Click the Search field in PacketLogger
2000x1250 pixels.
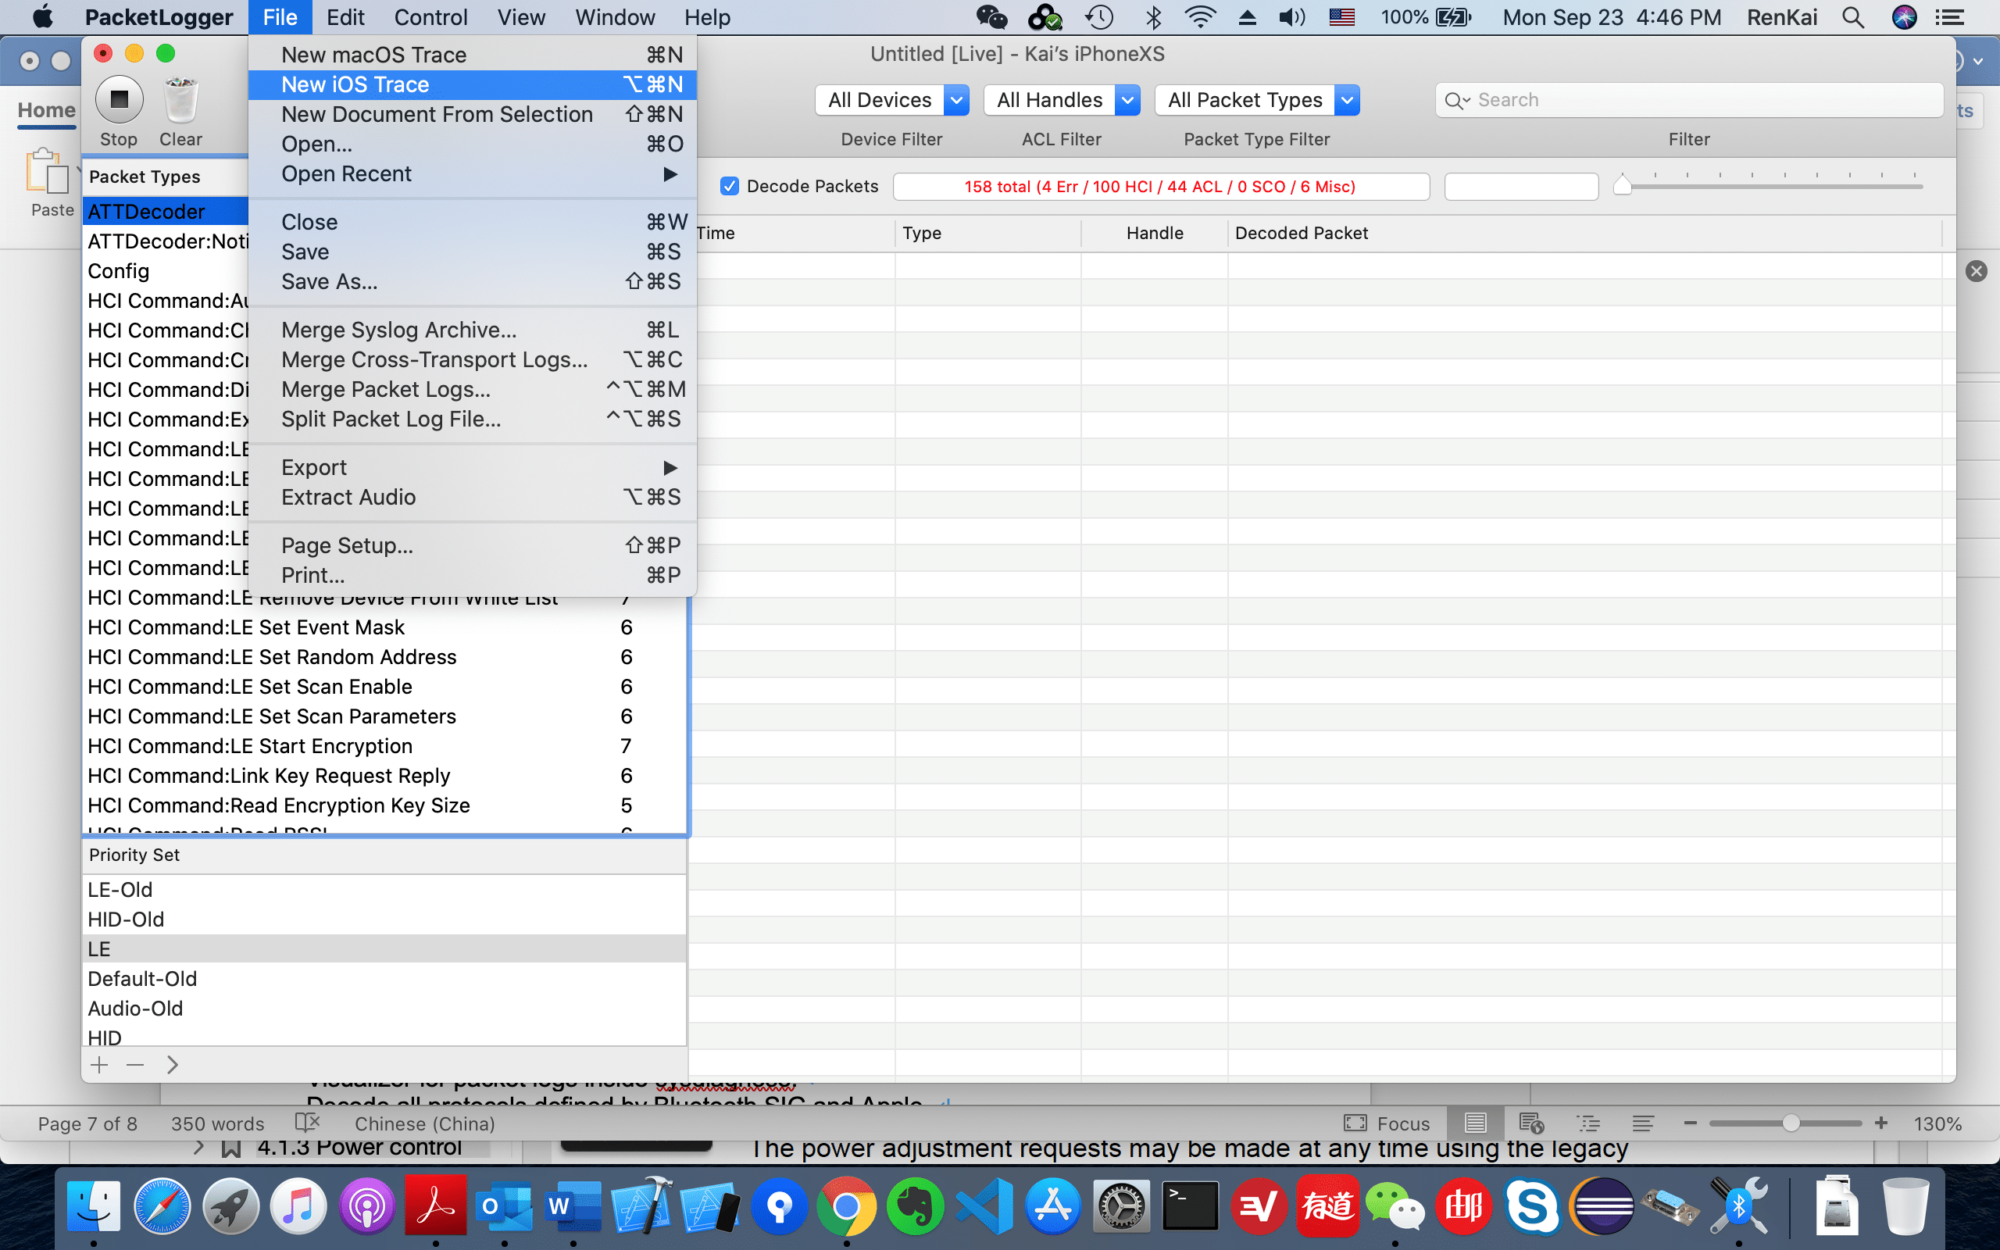1690,100
